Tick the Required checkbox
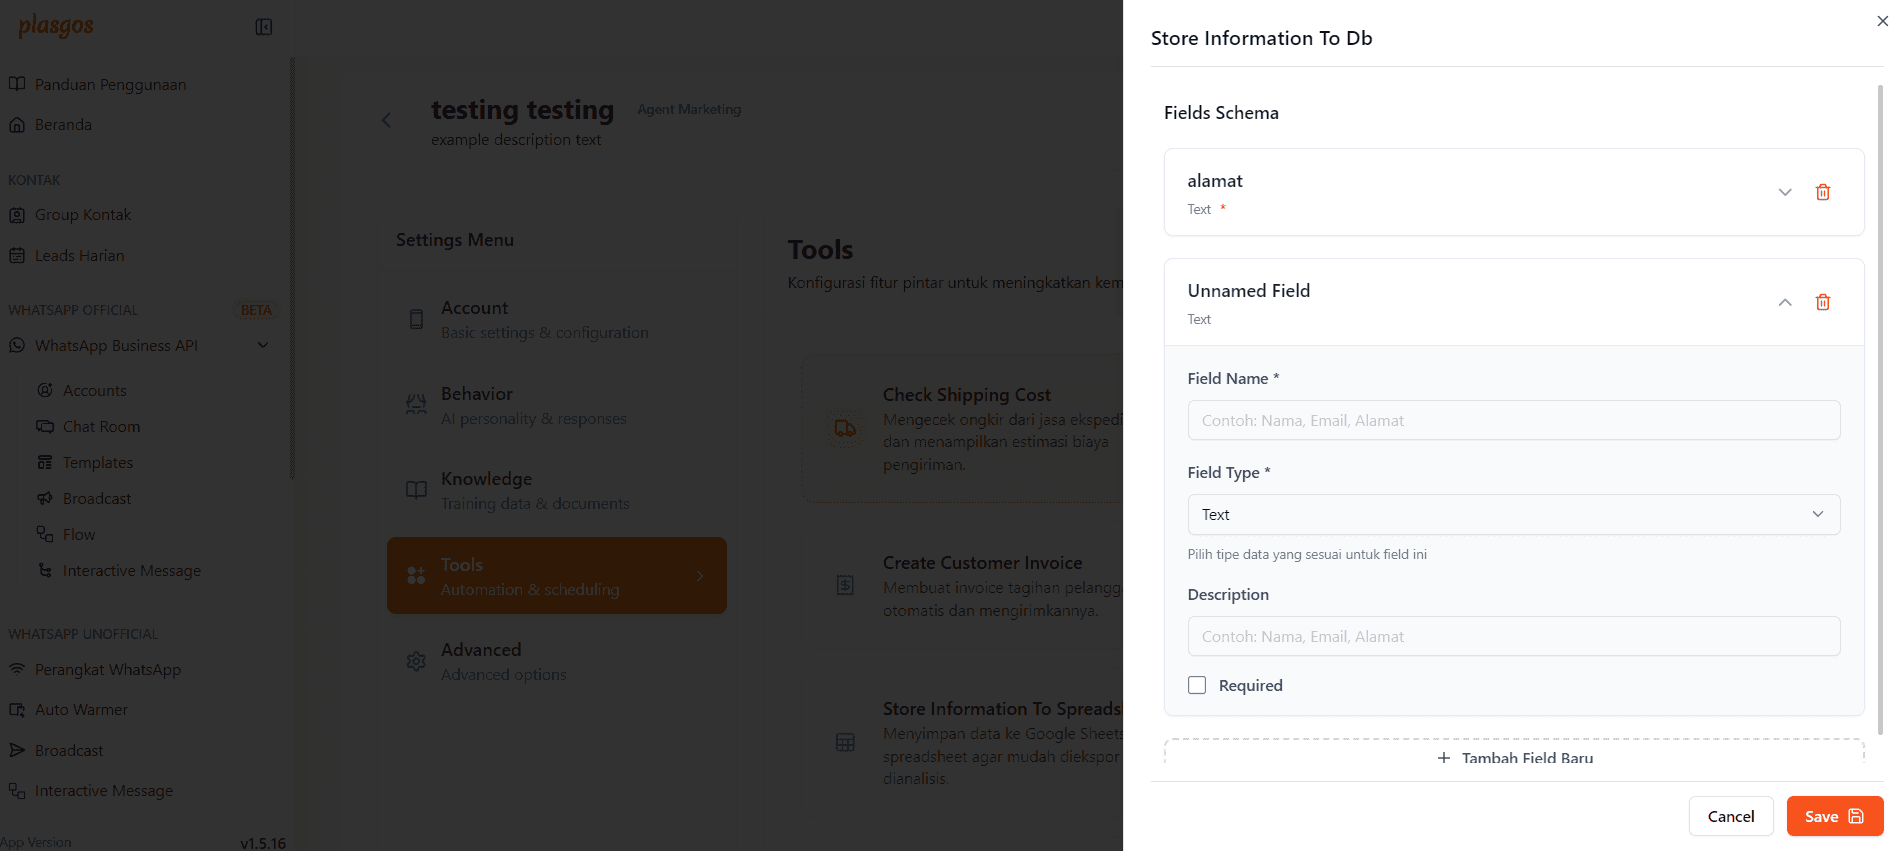1903x851 pixels. [x=1197, y=685]
